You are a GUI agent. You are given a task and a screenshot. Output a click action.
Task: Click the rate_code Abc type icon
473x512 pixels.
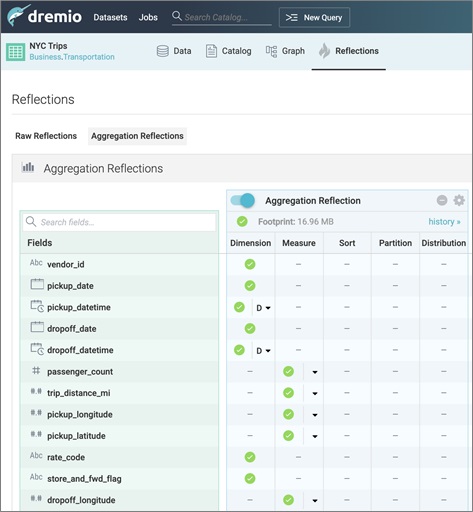[x=36, y=455]
